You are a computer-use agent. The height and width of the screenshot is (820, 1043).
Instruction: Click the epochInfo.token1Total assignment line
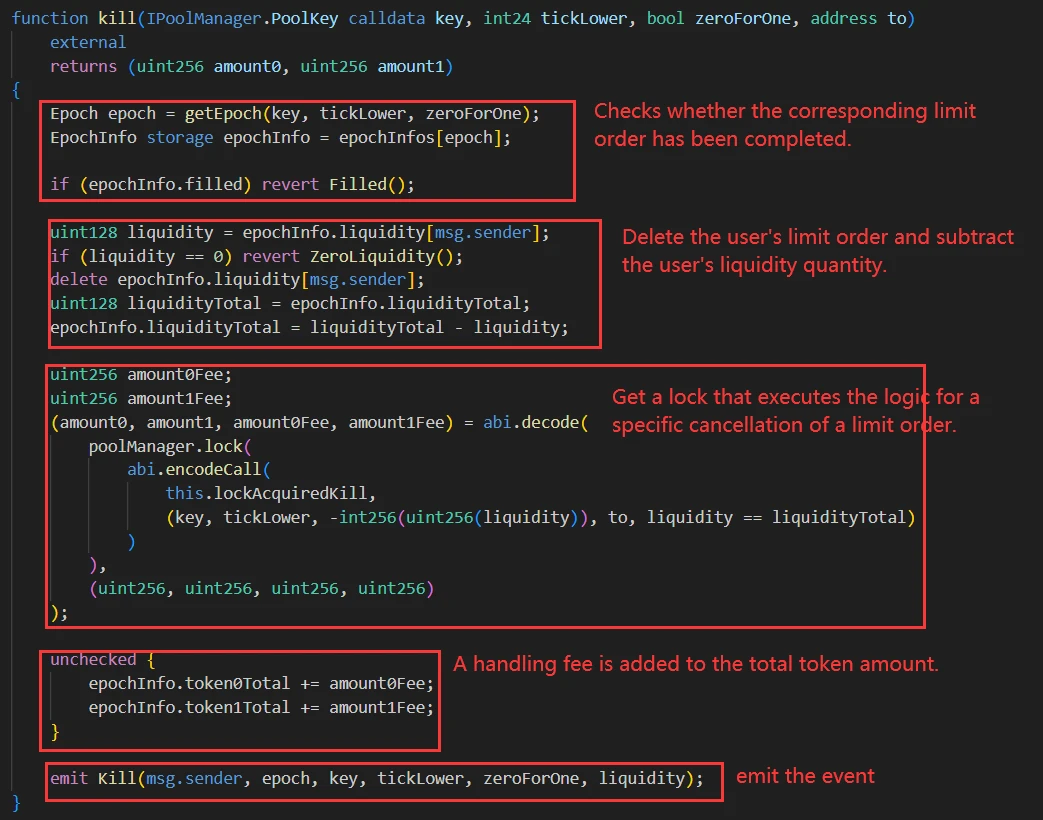point(260,707)
